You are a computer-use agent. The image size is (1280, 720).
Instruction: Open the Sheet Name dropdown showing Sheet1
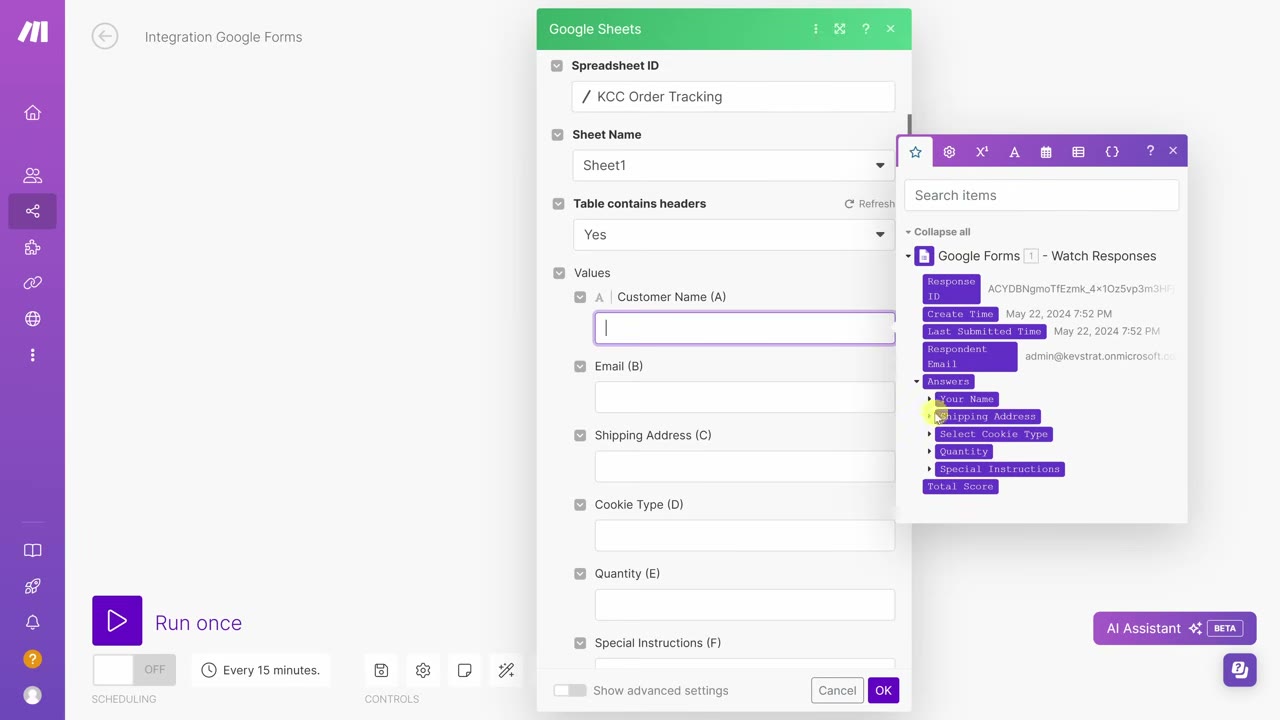[733, 165]
